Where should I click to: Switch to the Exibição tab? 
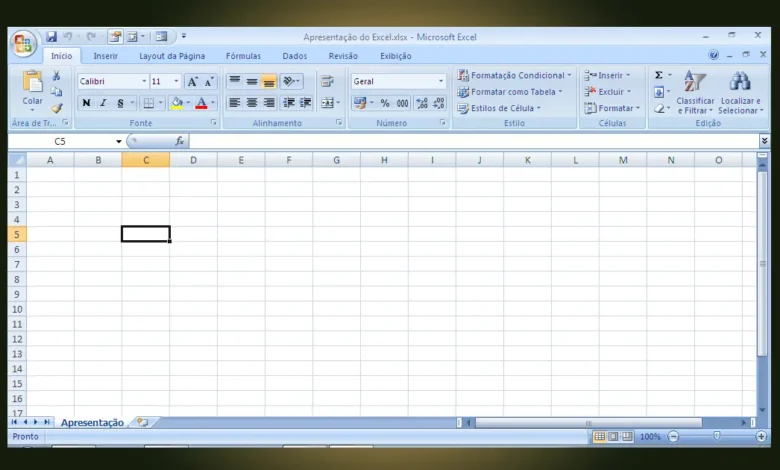point(395,56)
